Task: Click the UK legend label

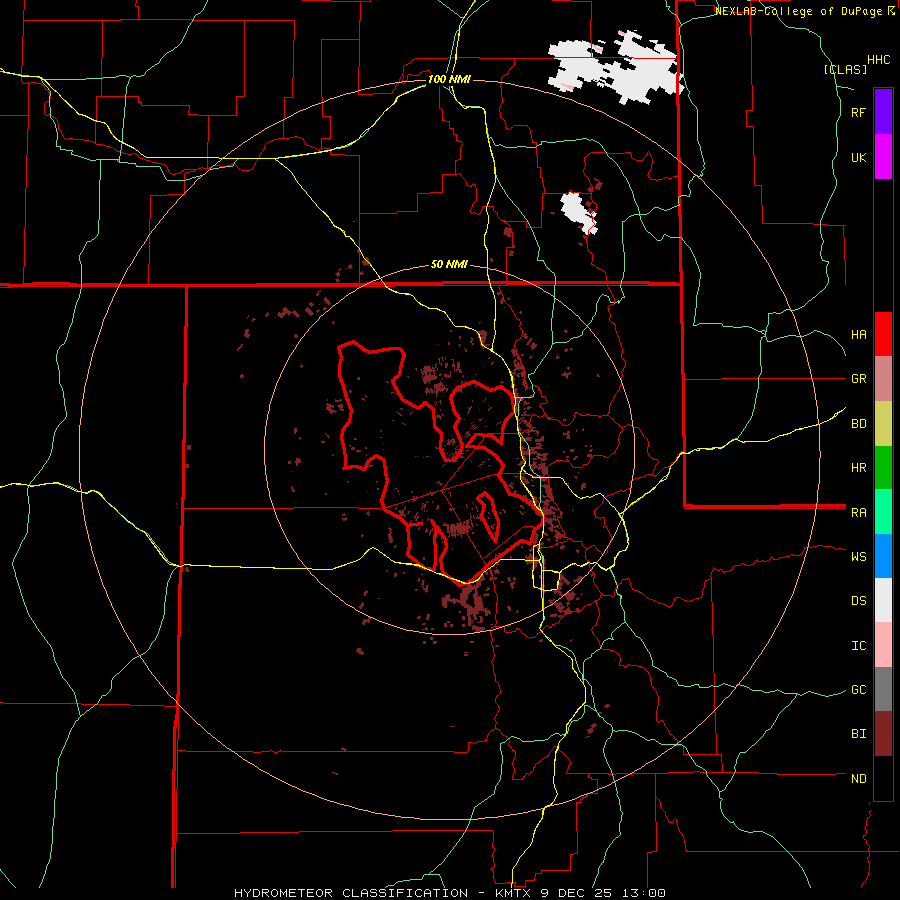Action: [858, 157]
